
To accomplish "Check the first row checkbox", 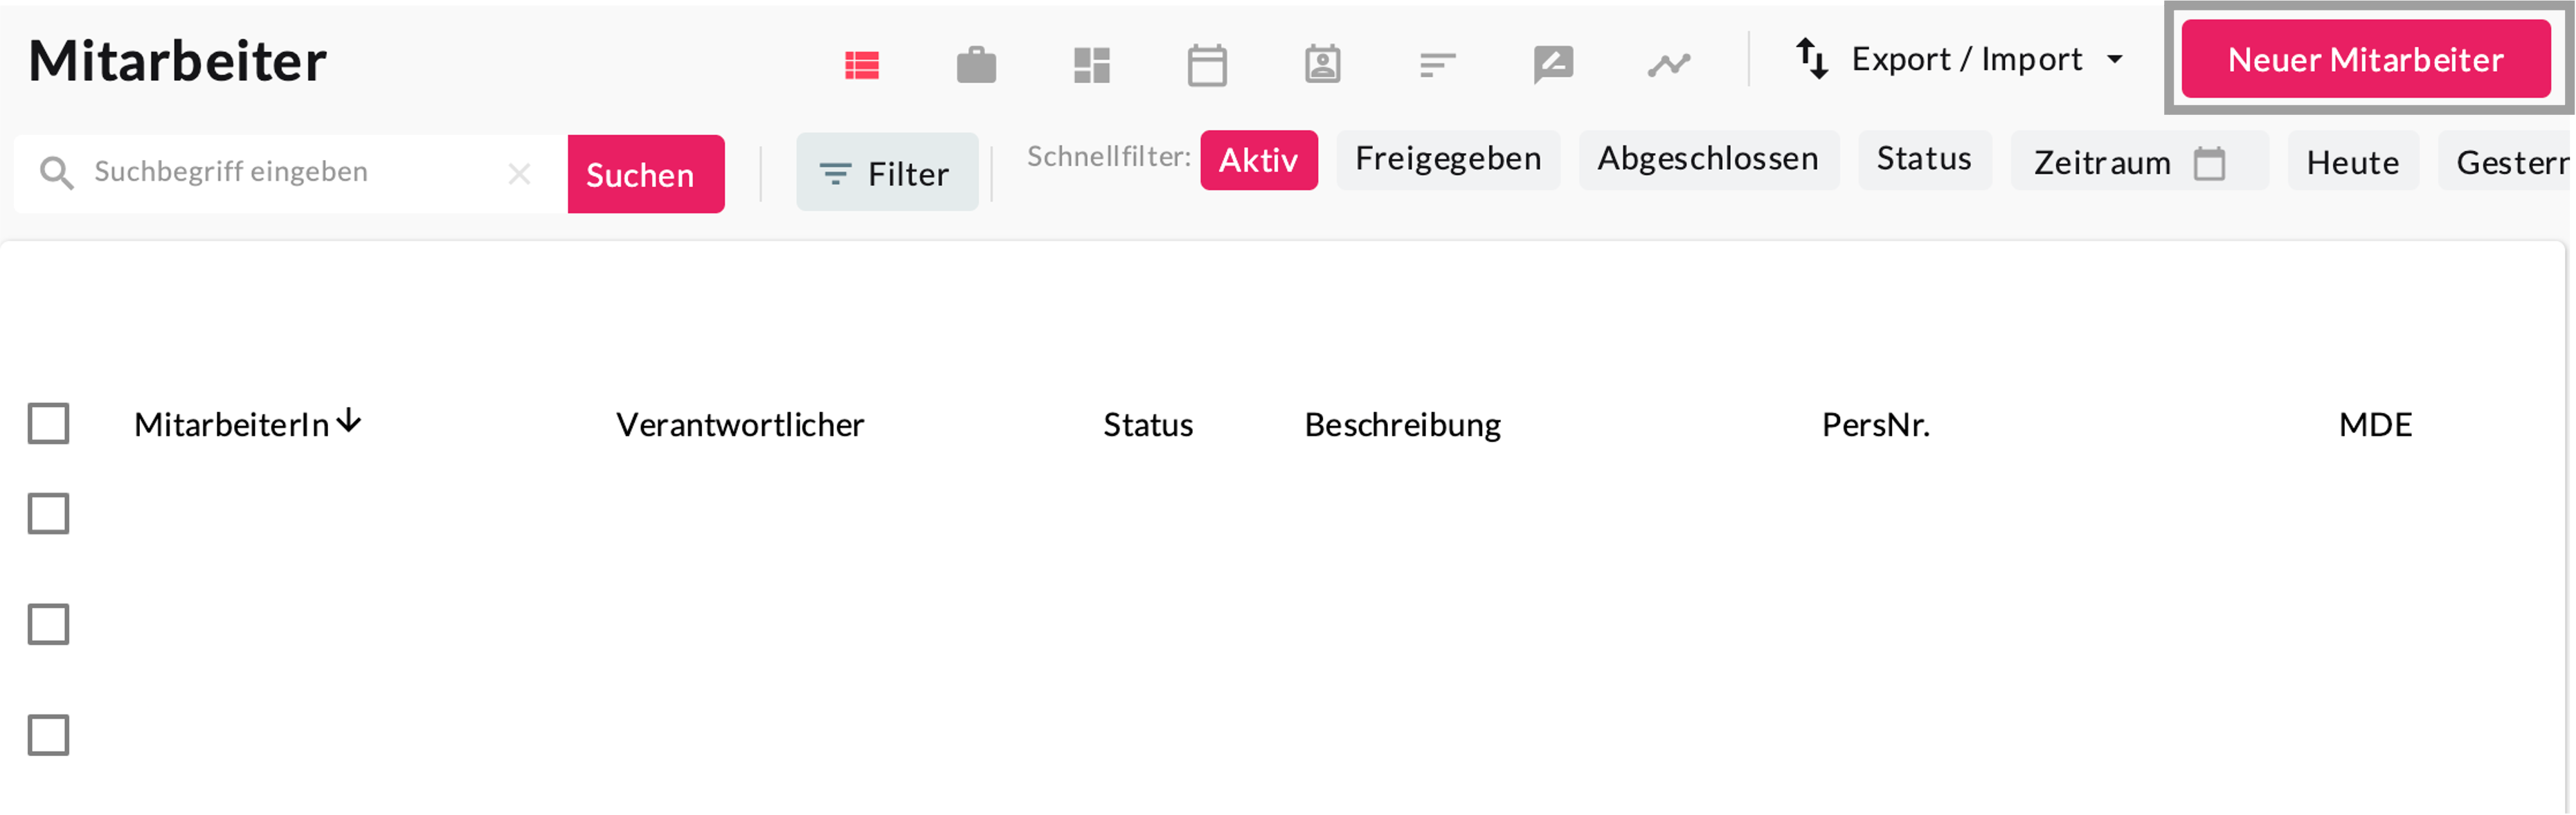I will [x=48, y=514].
